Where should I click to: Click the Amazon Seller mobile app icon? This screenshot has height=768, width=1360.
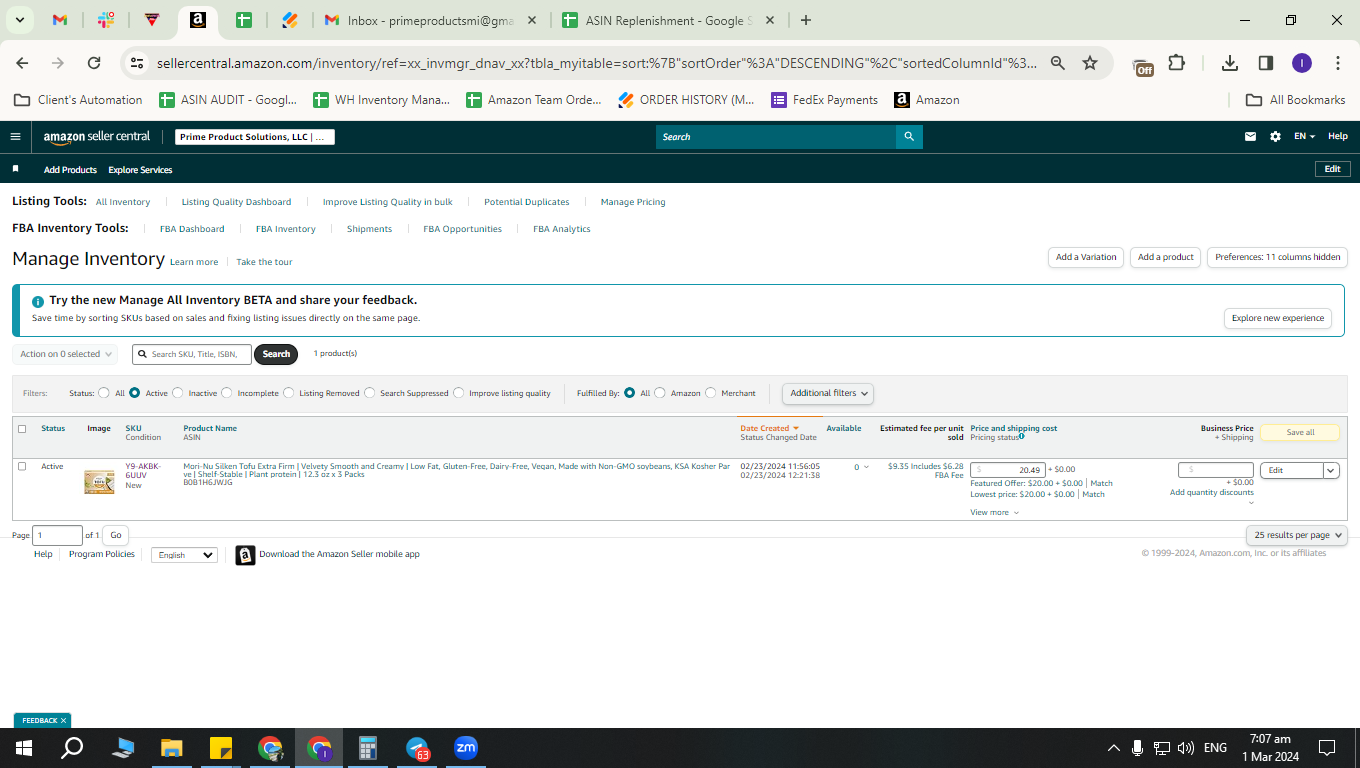[x=245, y=555]
